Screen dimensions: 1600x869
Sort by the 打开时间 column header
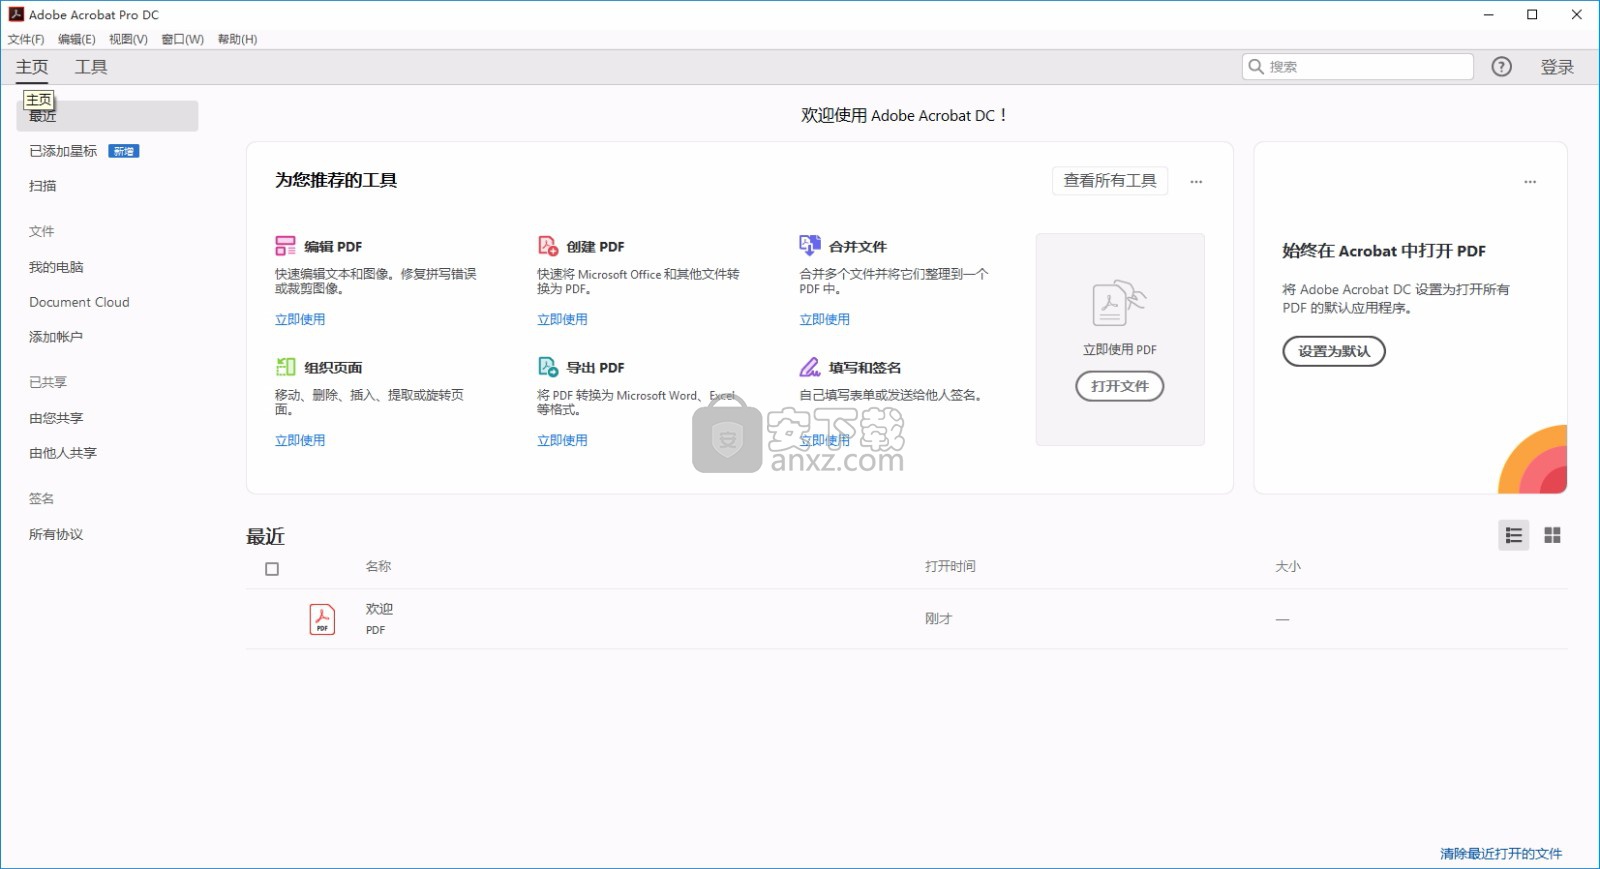pyautogui.click(x=950, y=566)
